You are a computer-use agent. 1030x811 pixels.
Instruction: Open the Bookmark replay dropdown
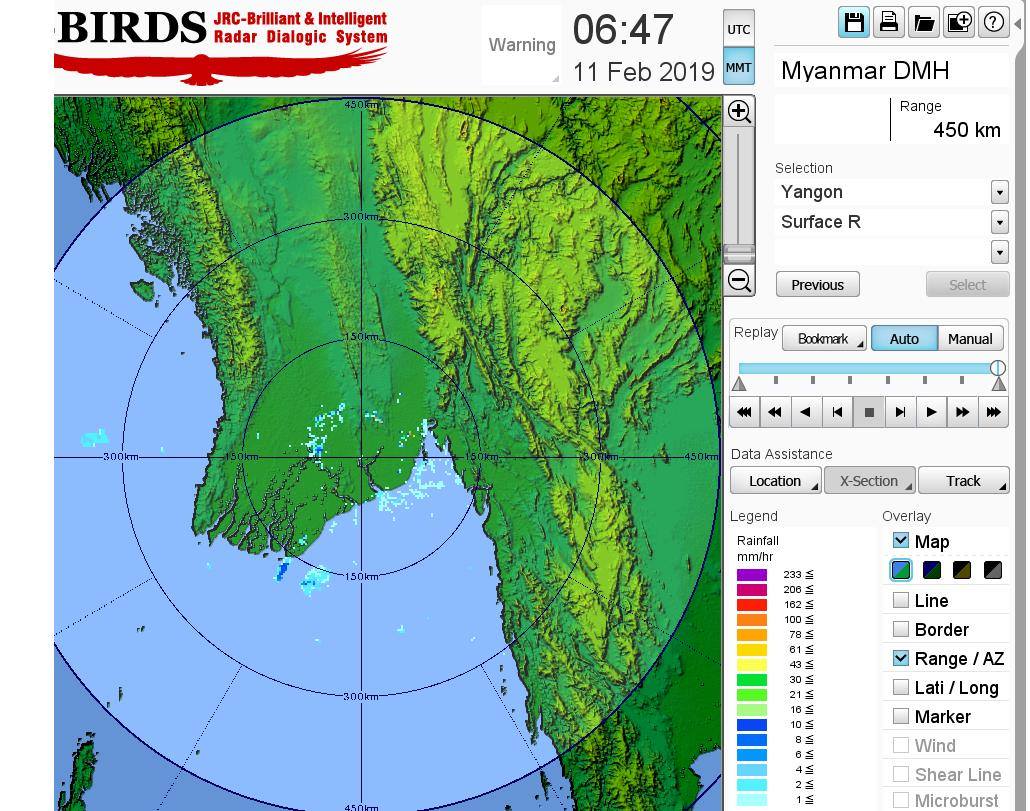pyautogui.click(x=824, y=339)
